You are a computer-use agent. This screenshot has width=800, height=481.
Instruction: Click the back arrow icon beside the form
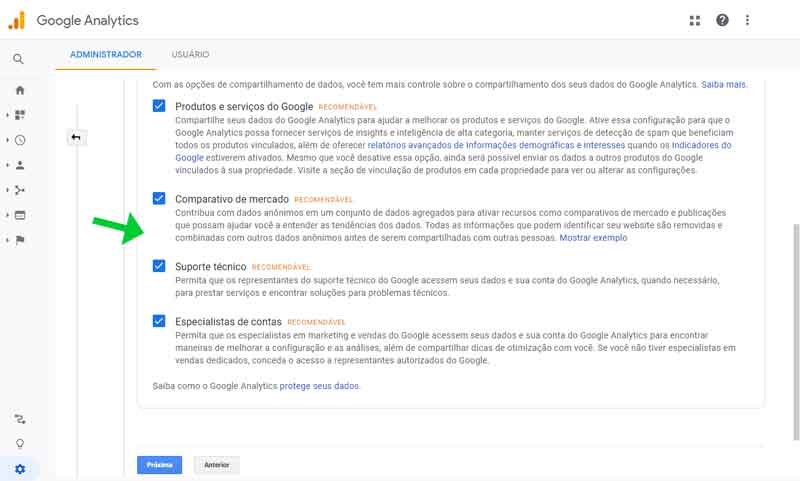76,137
